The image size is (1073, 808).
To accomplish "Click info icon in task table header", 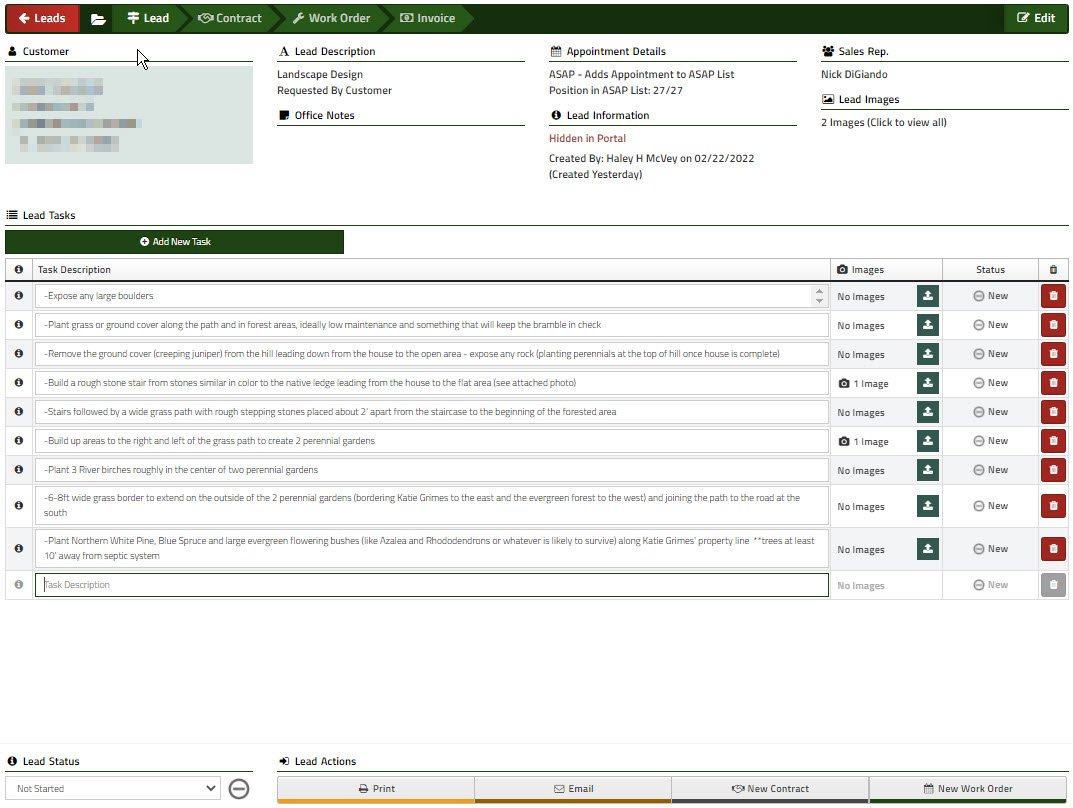I will (x=18, y=270).
